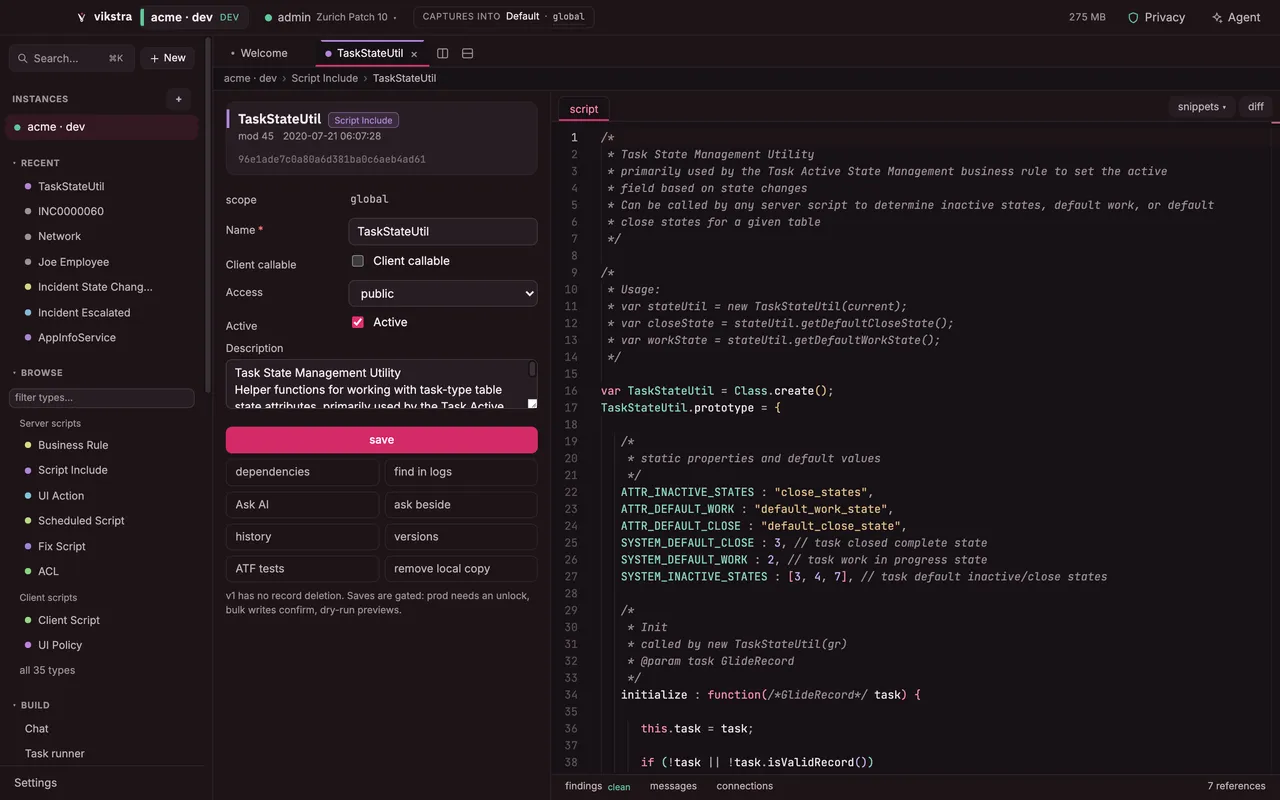Open the findings panel tab
The height and width of the screenshot is (800, 1280).
(598, 786)
